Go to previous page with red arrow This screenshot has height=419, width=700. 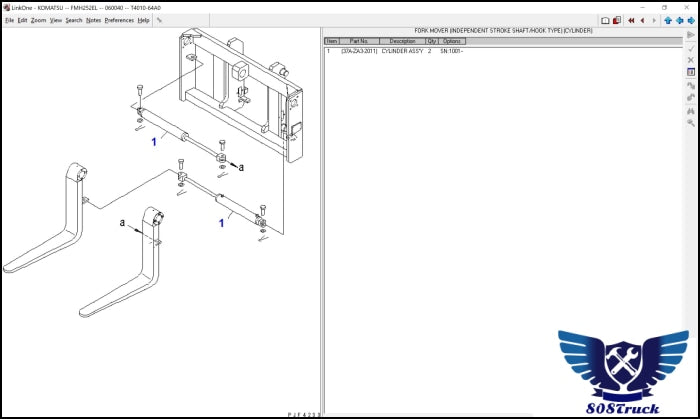click(642, 20)
